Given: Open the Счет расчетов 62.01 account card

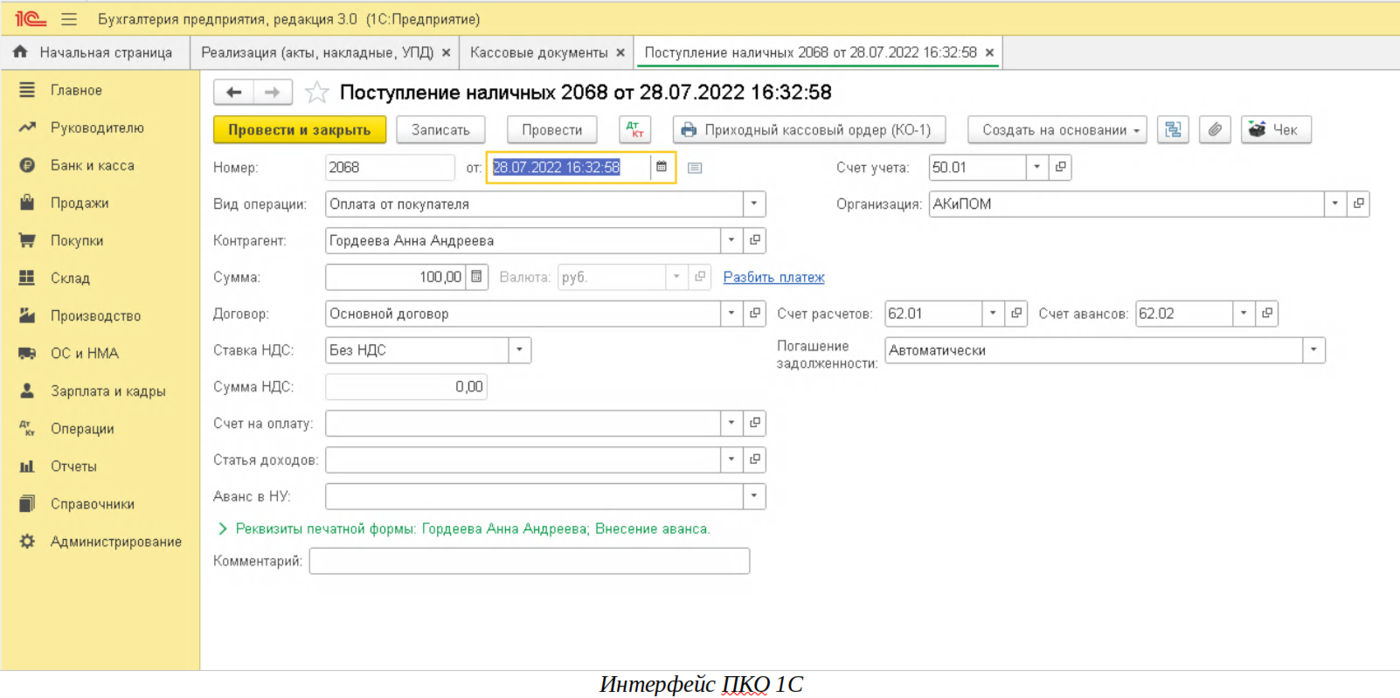Looking at the screenshot, I should click(x=1017, y=314).
